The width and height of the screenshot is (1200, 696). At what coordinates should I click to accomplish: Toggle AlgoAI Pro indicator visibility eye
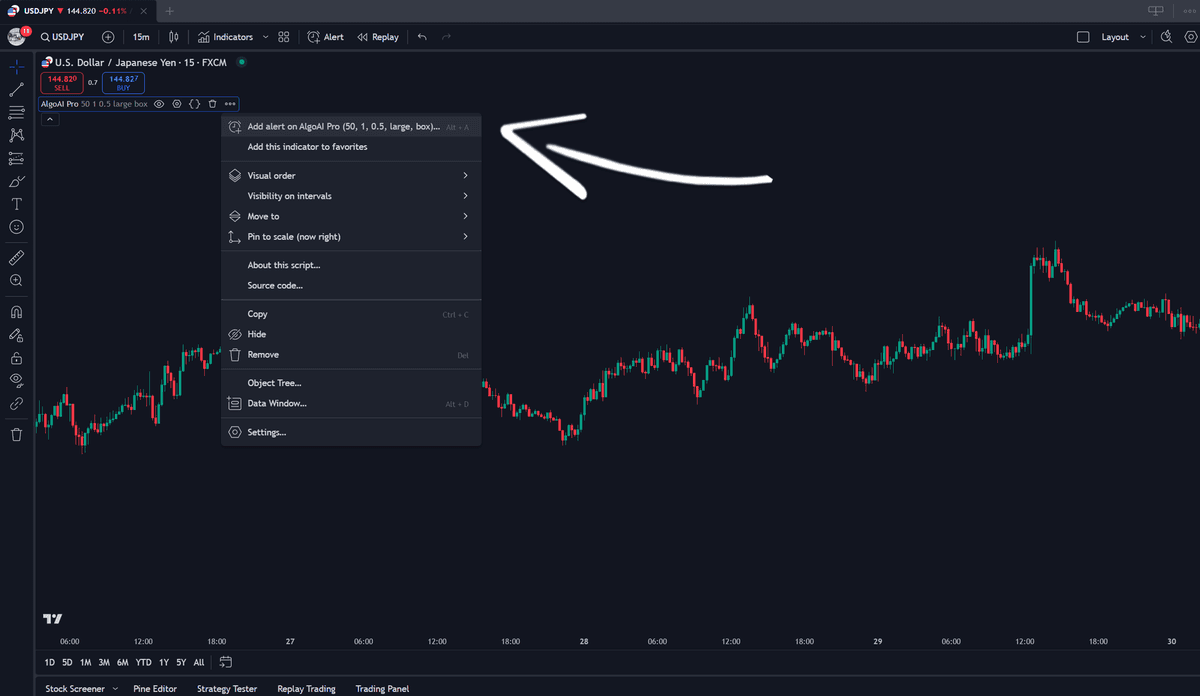(x=159, y=104)
